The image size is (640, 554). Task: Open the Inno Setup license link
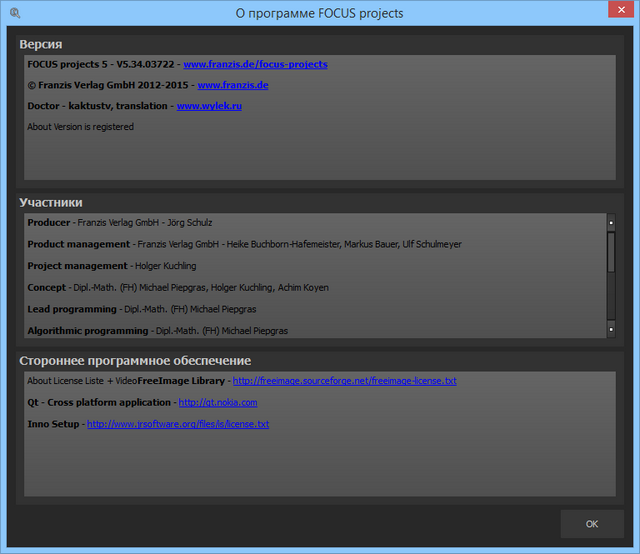tap(178, 424)
